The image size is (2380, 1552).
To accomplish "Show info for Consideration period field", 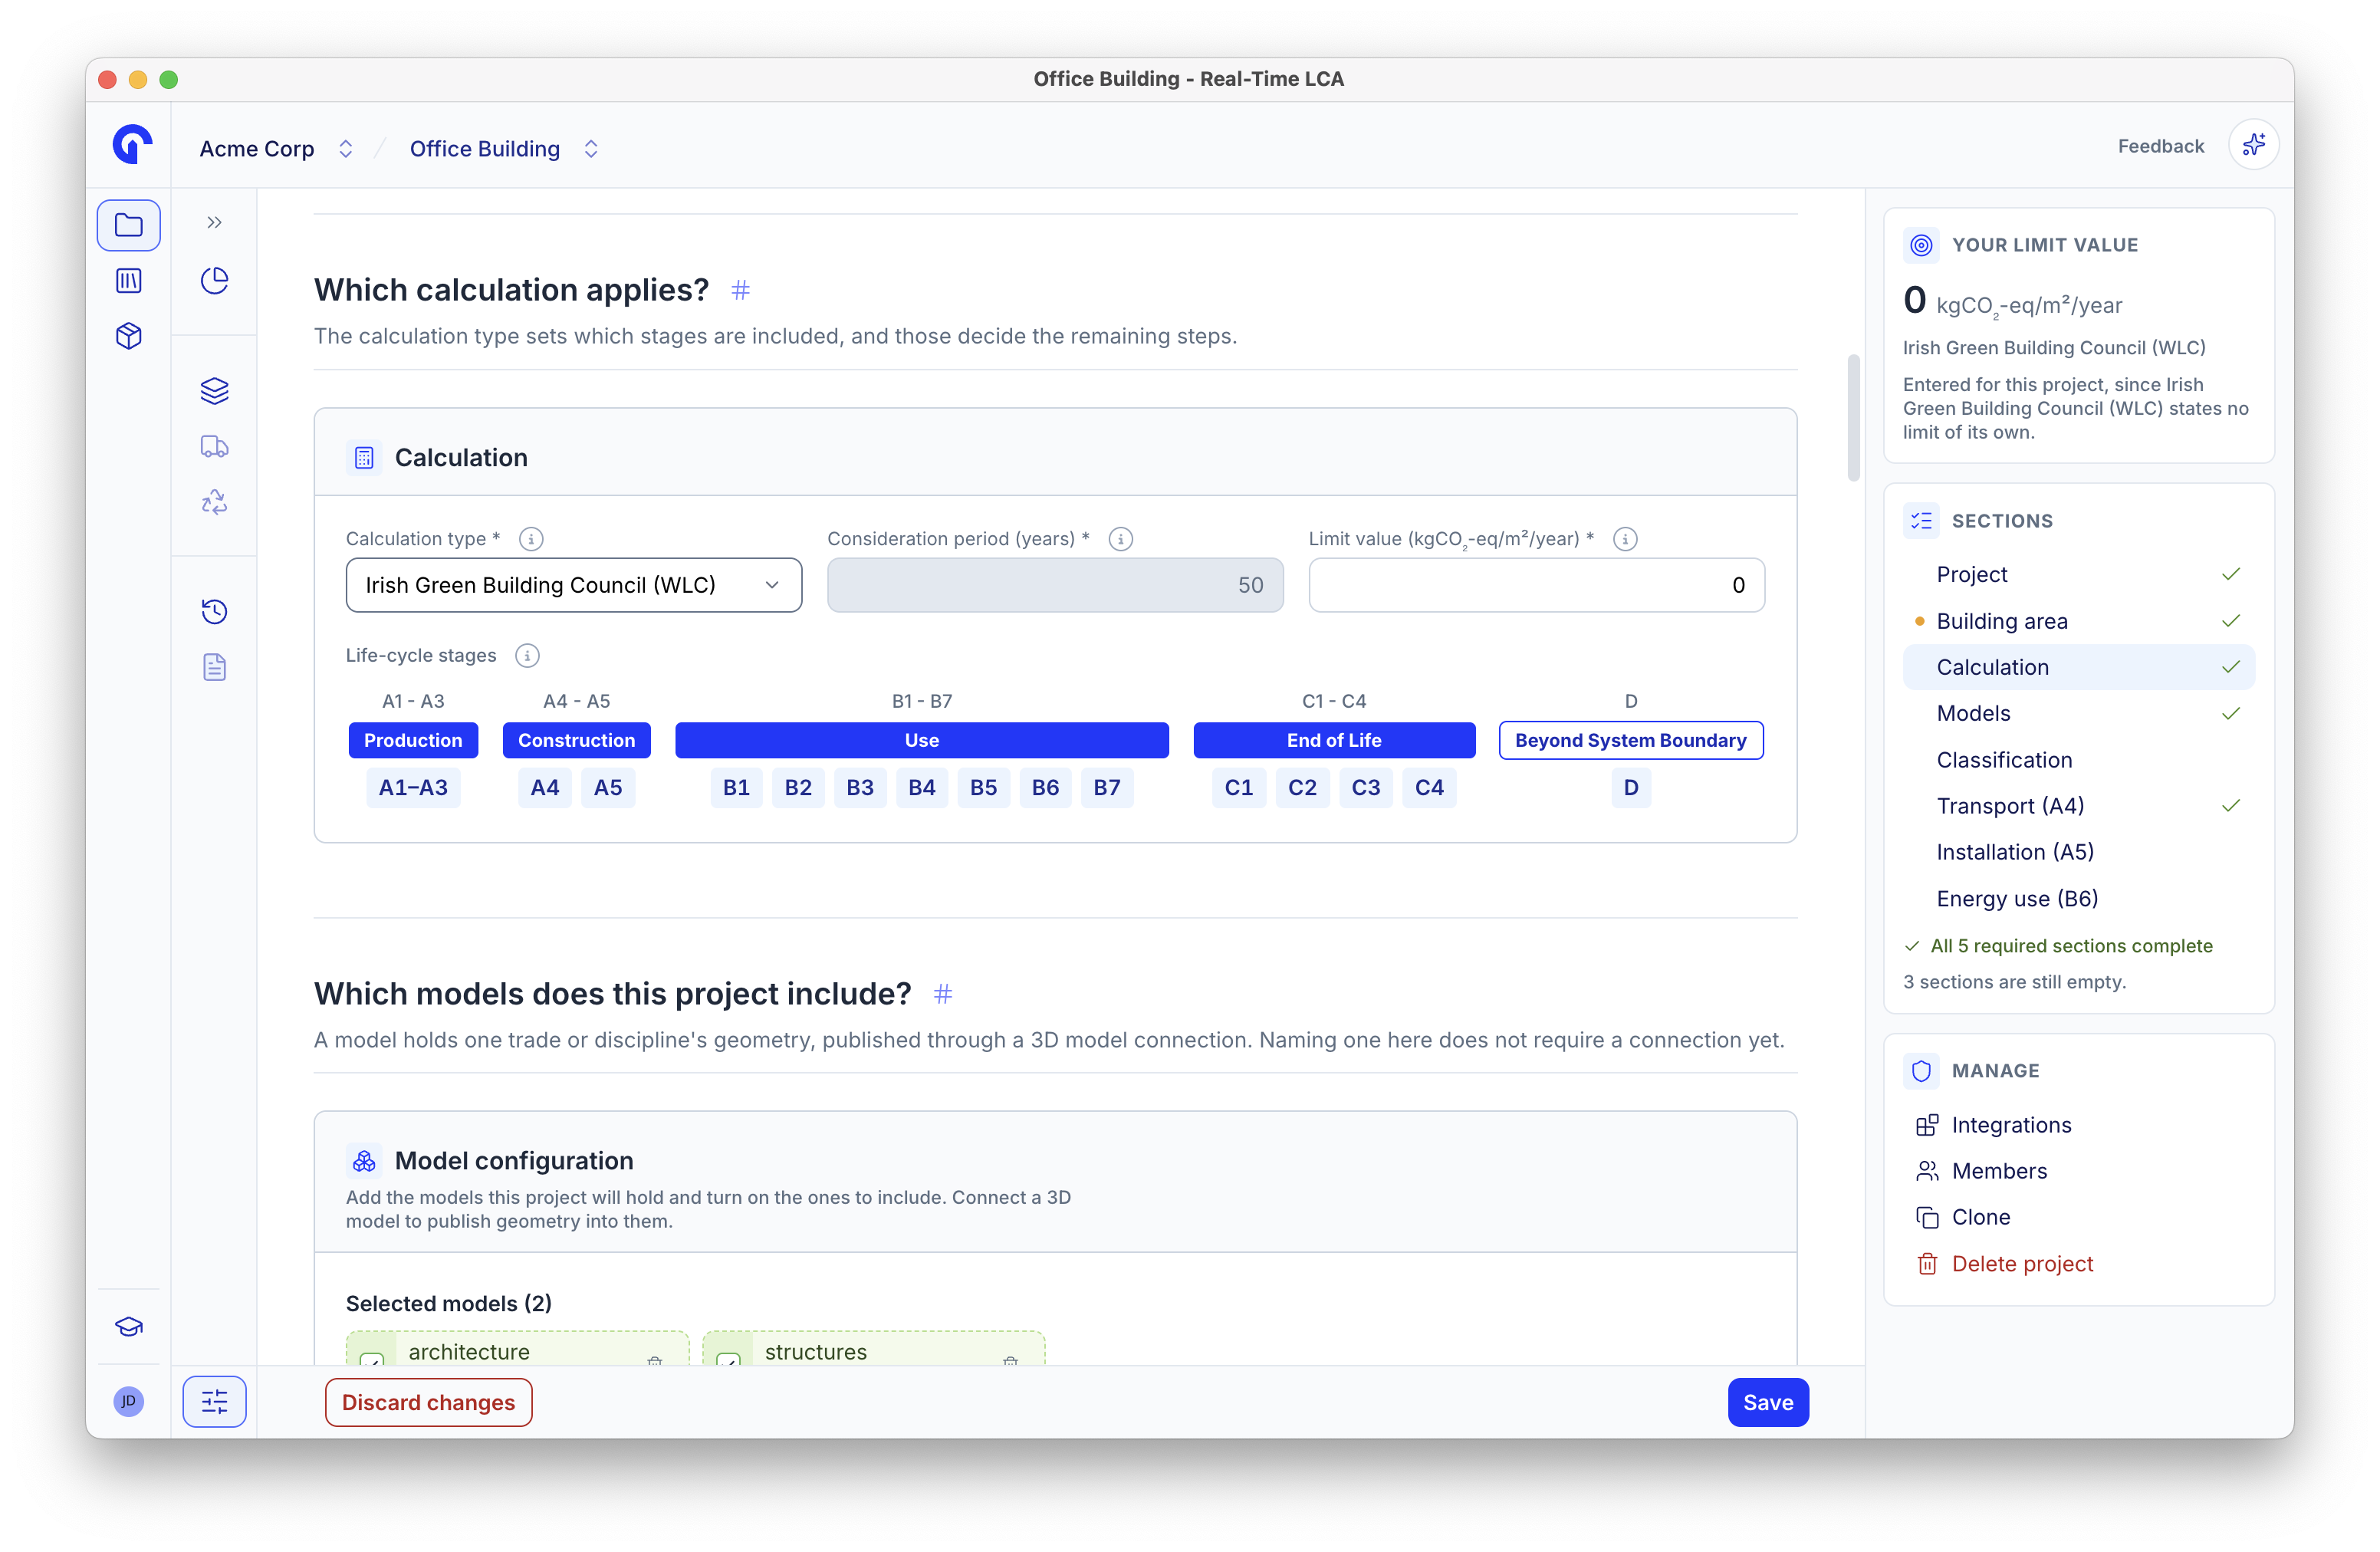I will point(1121,539).
